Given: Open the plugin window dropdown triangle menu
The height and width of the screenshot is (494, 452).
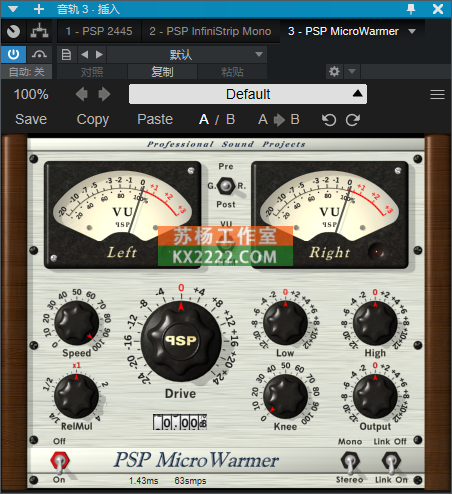Looking at the screenshot, I should [13, 9].
